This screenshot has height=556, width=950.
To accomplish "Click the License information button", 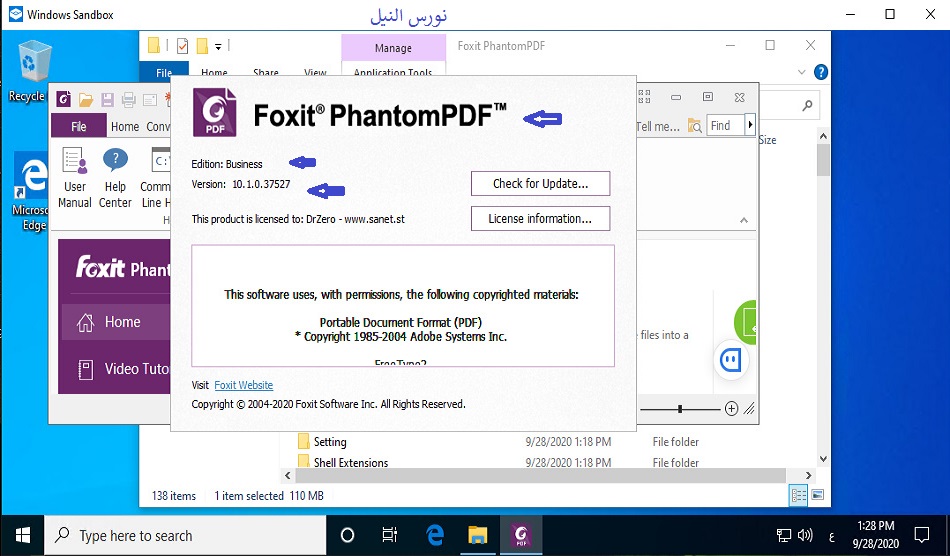I will pyautogui.click(x=540, y=219).
